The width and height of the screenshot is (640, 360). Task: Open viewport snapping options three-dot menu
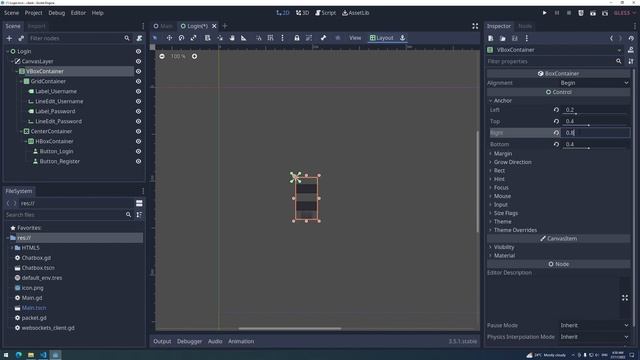[282, 38]
